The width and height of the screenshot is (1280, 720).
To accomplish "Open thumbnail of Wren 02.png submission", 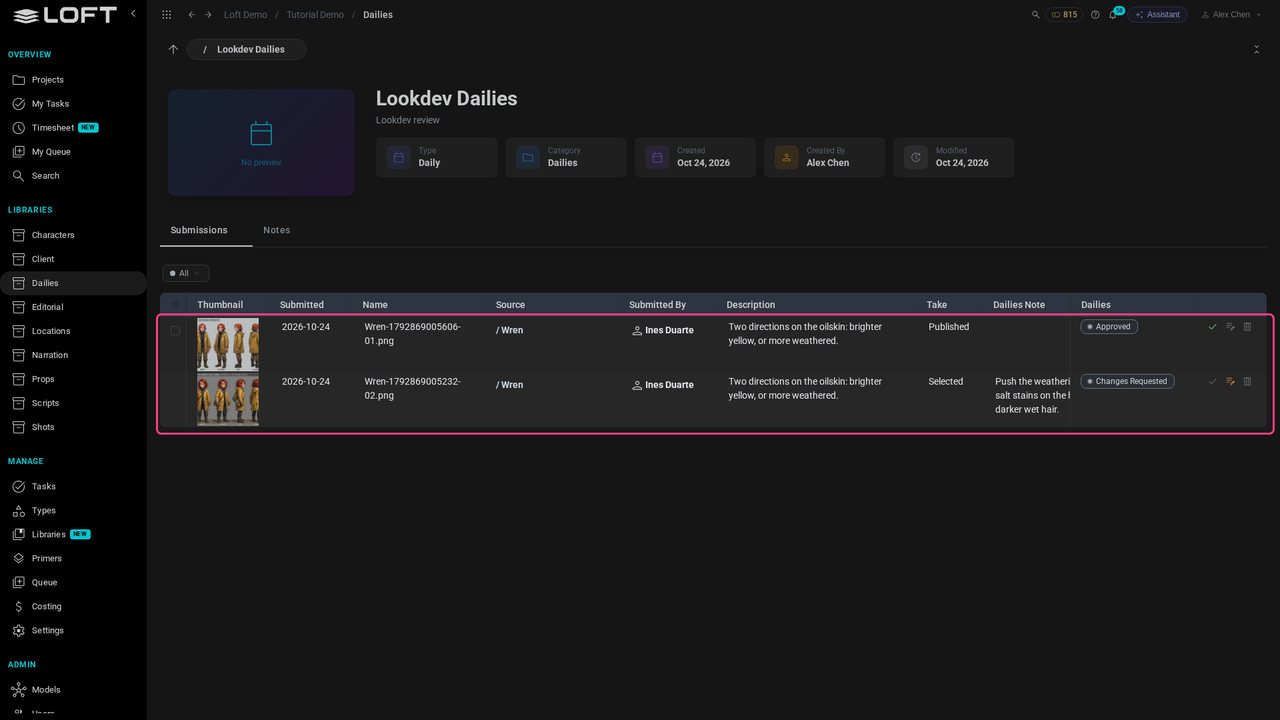I will click(x=228, y=399).
